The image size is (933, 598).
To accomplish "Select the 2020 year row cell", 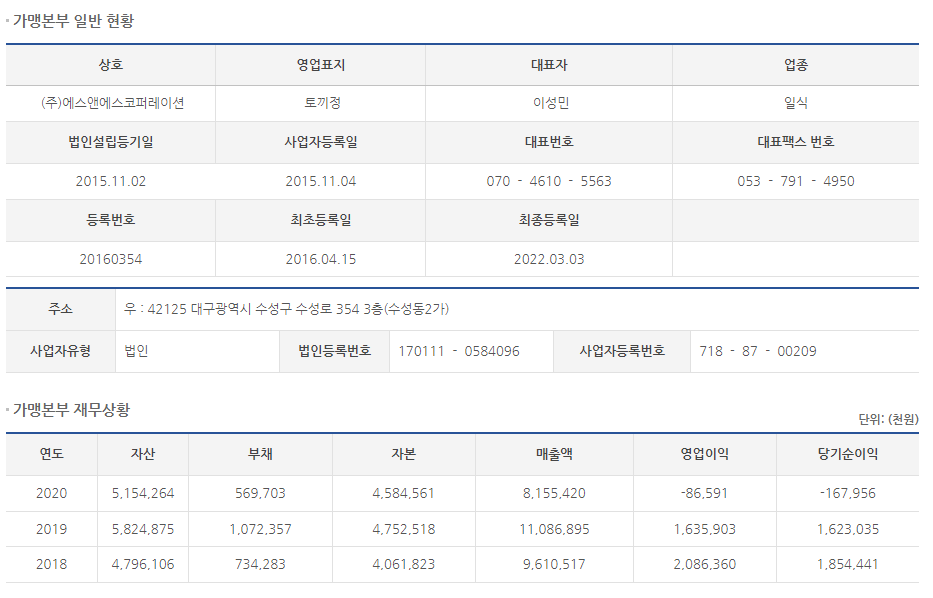I will tap(52, 493).
